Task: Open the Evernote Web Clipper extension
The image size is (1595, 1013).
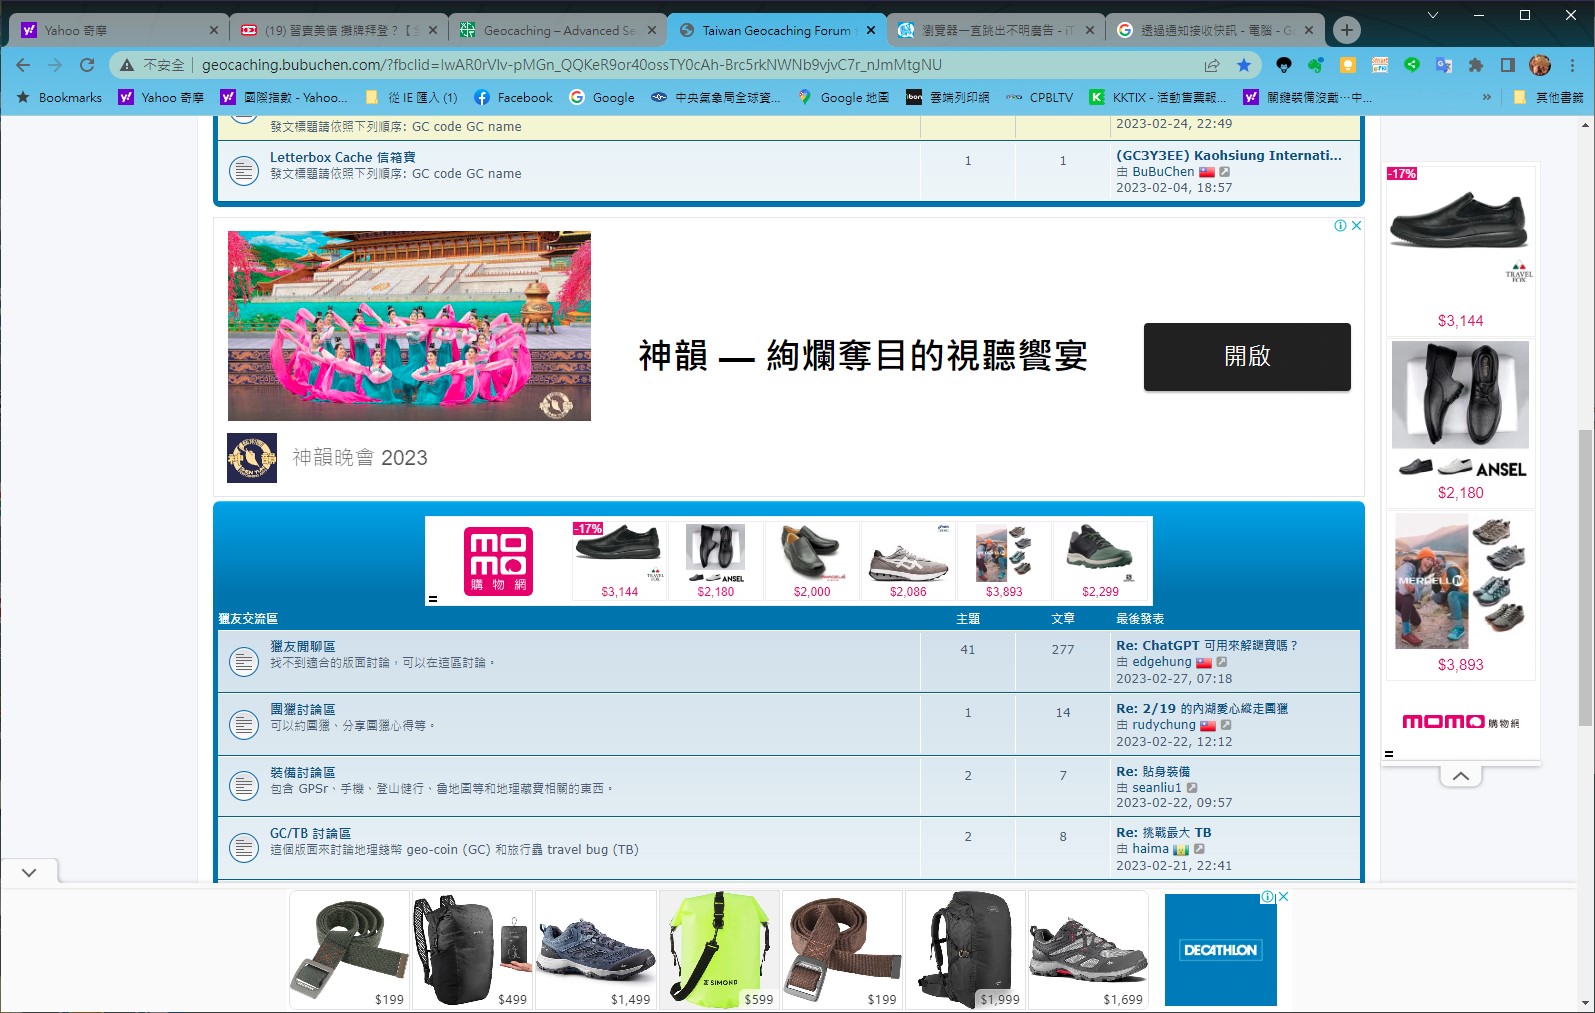Action: [1315, 65]
